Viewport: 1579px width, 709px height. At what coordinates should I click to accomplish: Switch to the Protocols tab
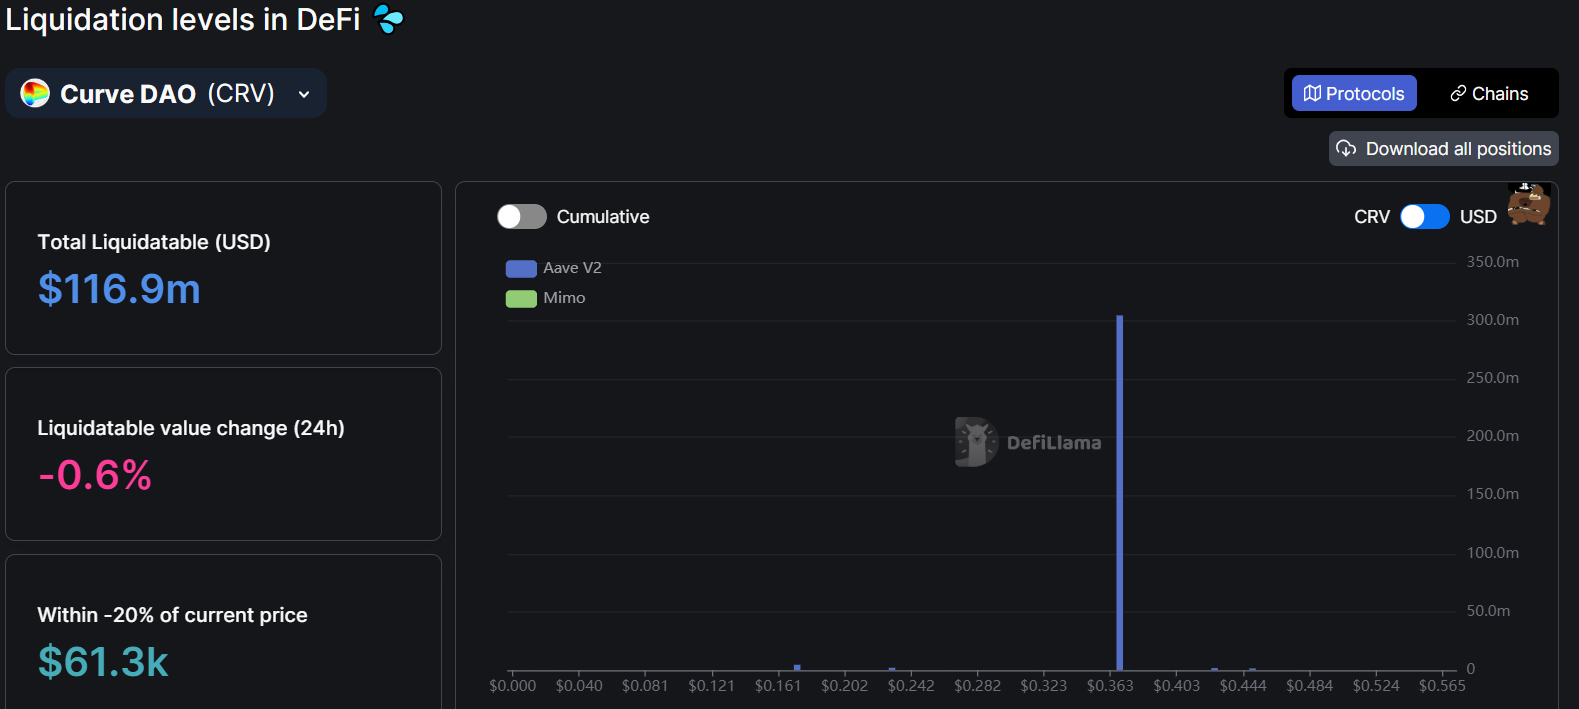pyautogui.click(x=1354, y=93)
